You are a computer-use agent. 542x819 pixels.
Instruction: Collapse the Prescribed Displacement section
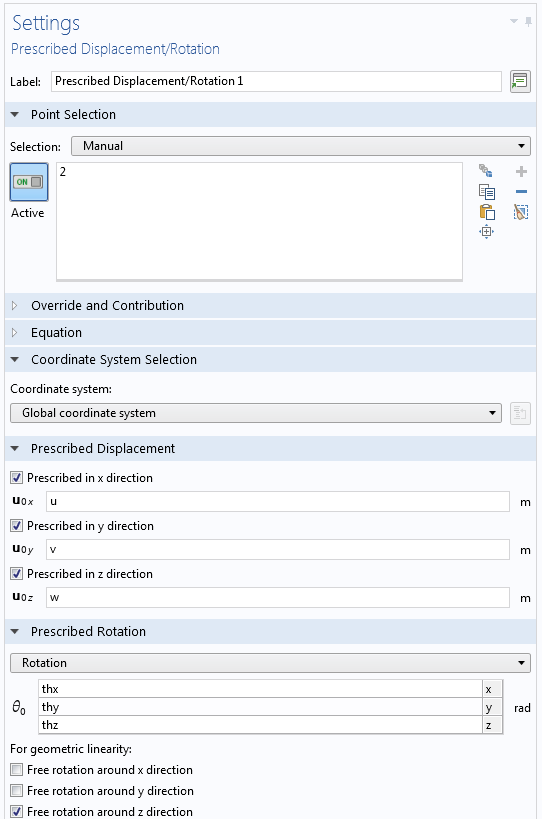tap(15, 449)
